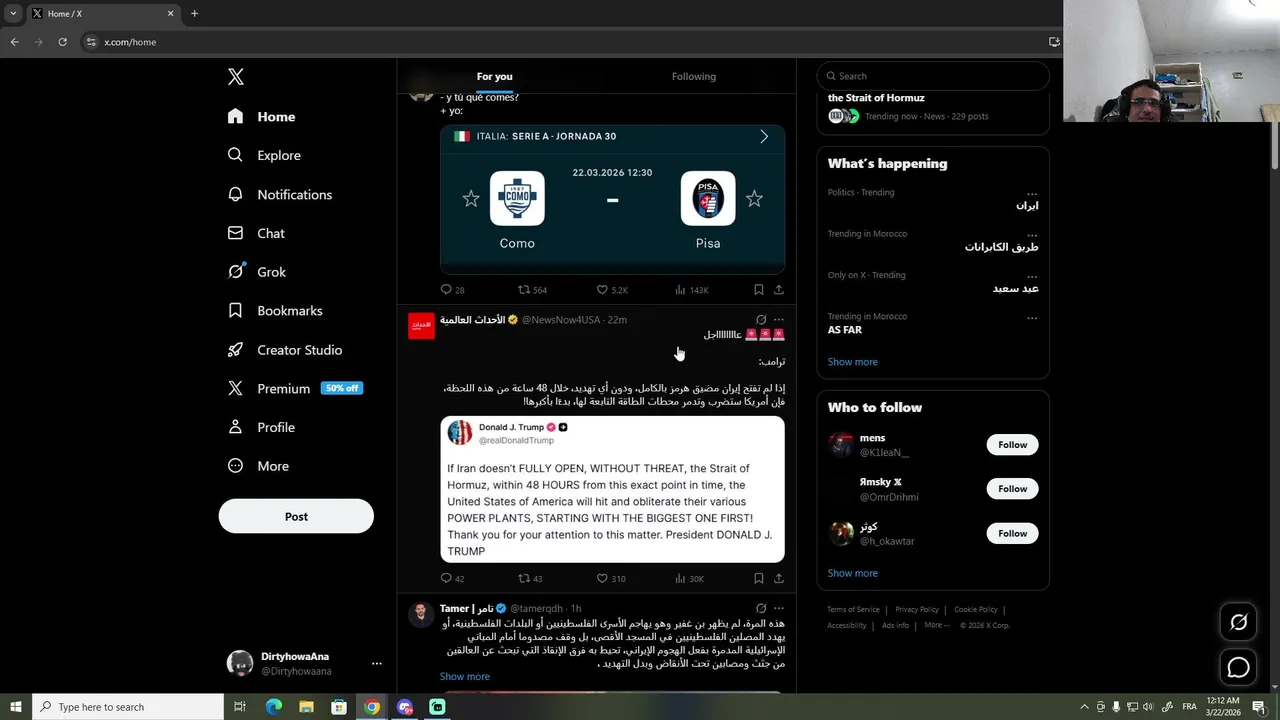Share the NewsNow4USA post

(x=779, y=578)
